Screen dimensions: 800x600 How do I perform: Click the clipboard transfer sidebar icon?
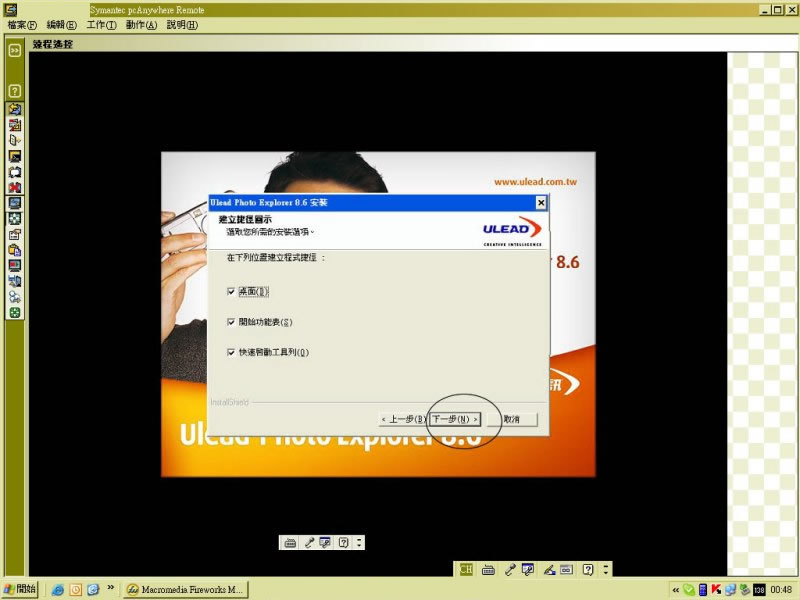[15, 250]
